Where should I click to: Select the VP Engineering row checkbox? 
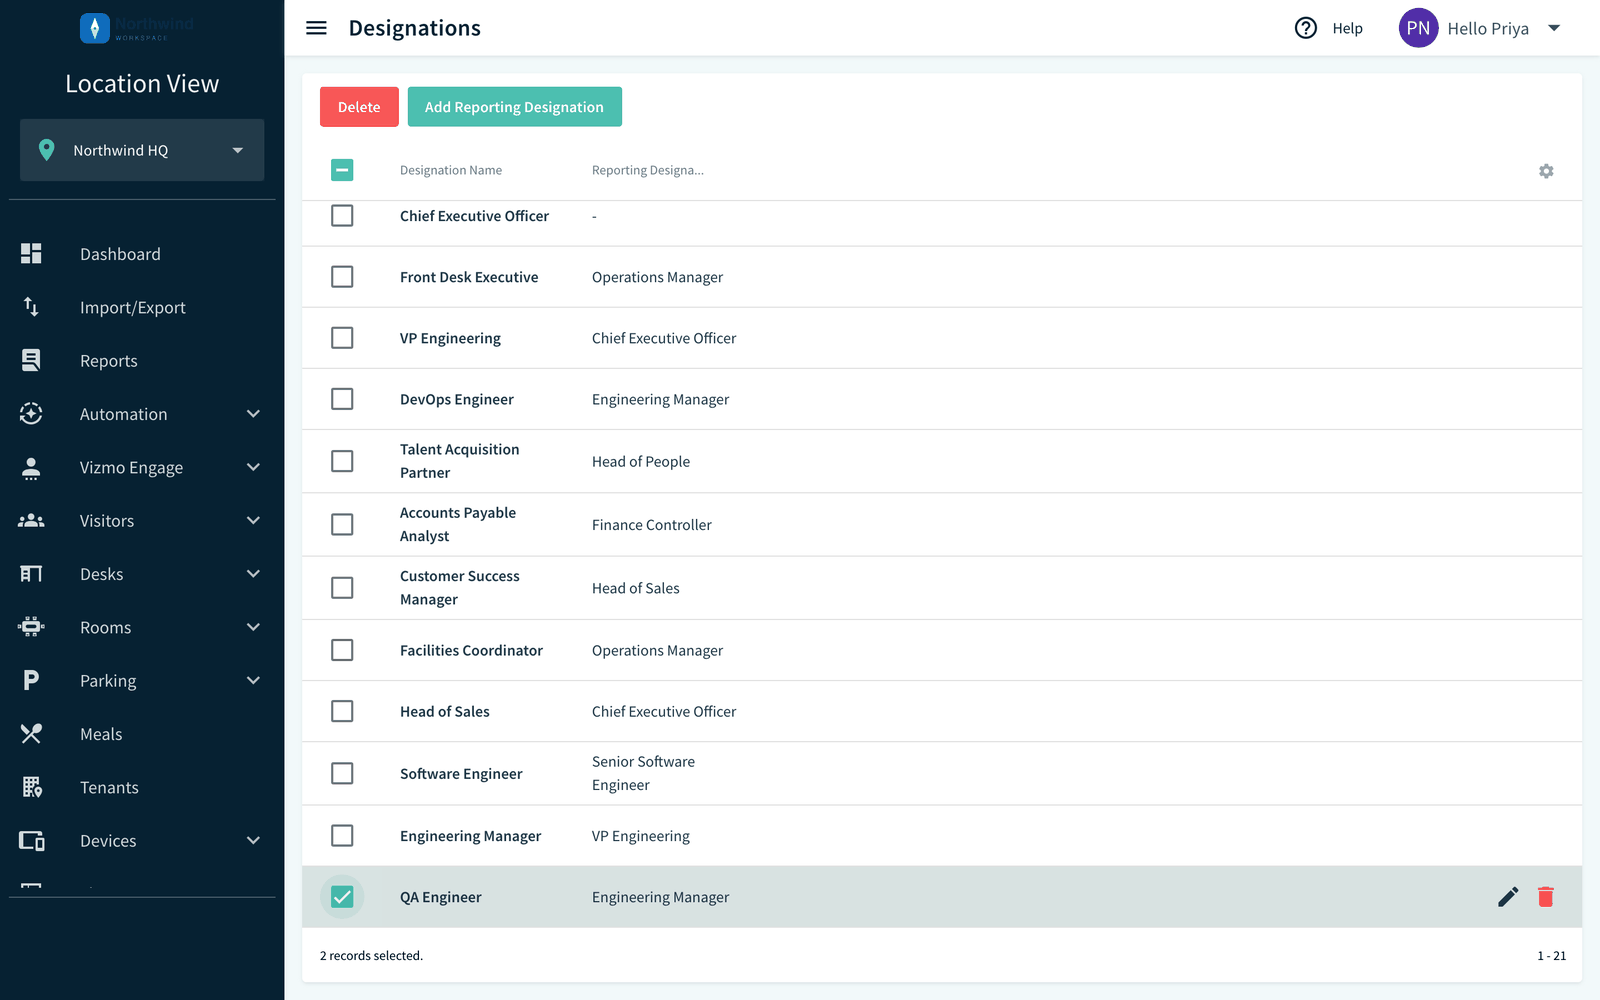point(342,338)
